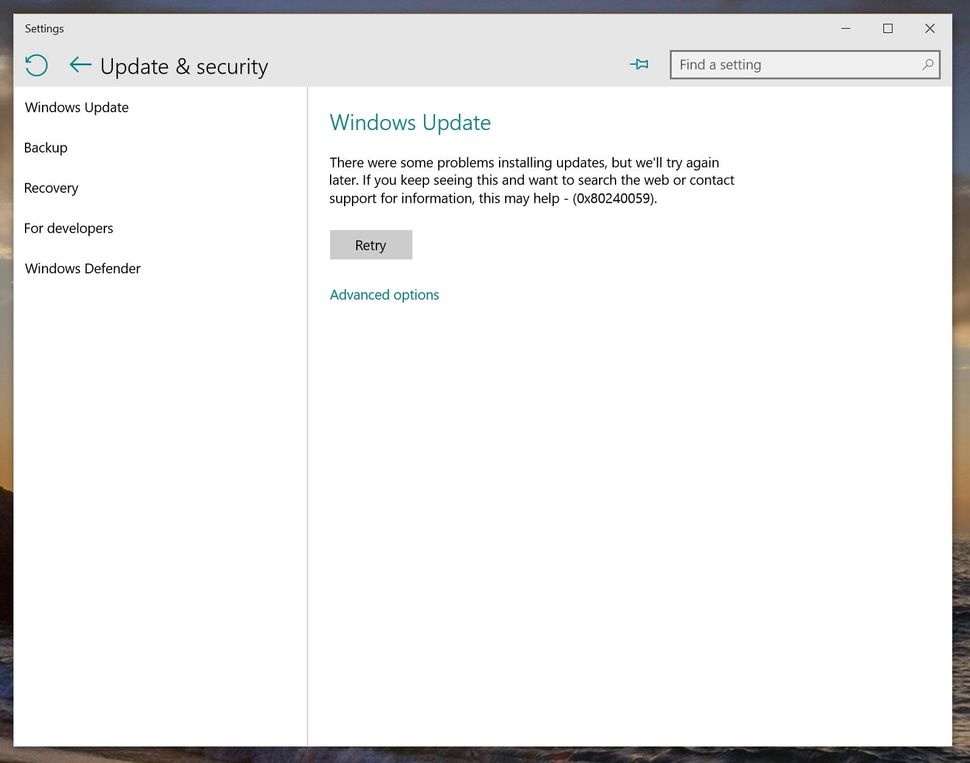Pin the Settings window using the pin icon
The width and height of the screenshot is (970, 763).
pos(639,64)
